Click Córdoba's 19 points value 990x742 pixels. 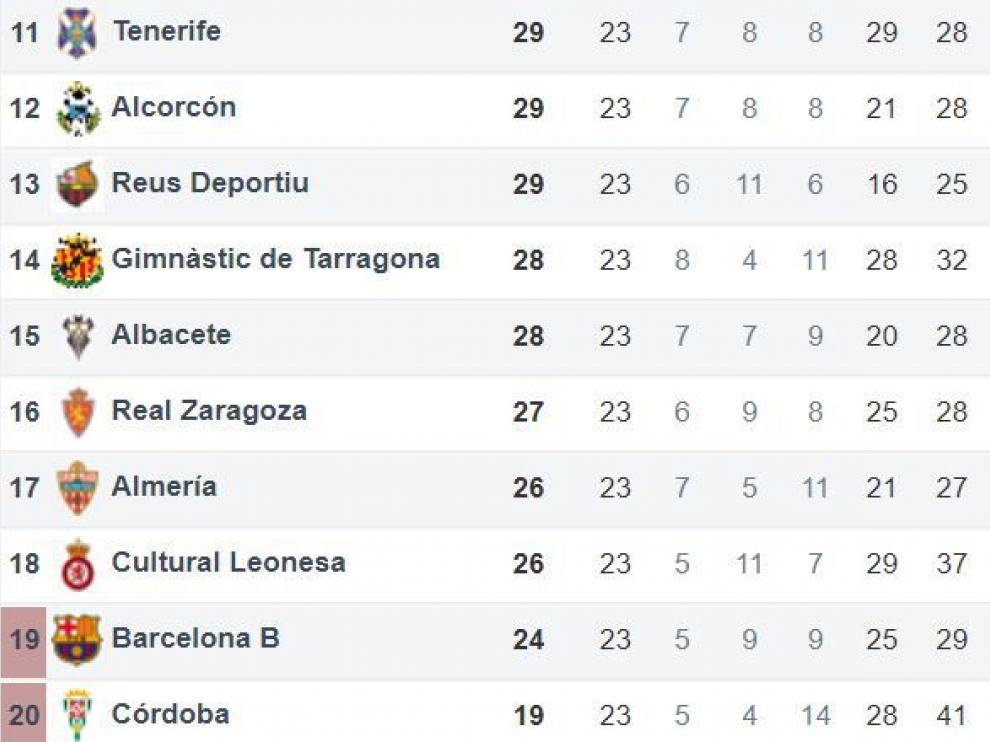pyautogui.click(x=528, y=715)
